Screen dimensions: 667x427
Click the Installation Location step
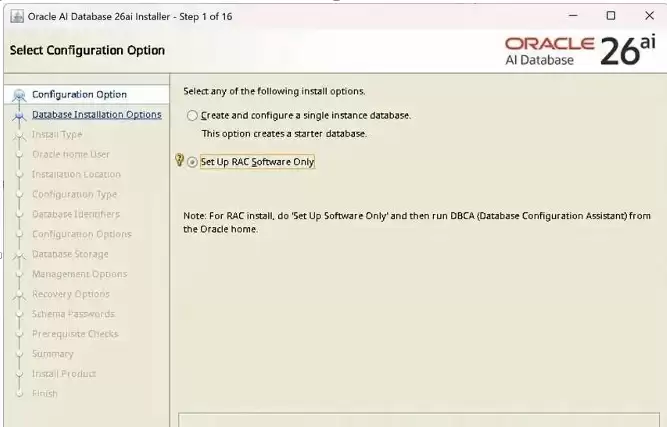[x=76, y=174]
